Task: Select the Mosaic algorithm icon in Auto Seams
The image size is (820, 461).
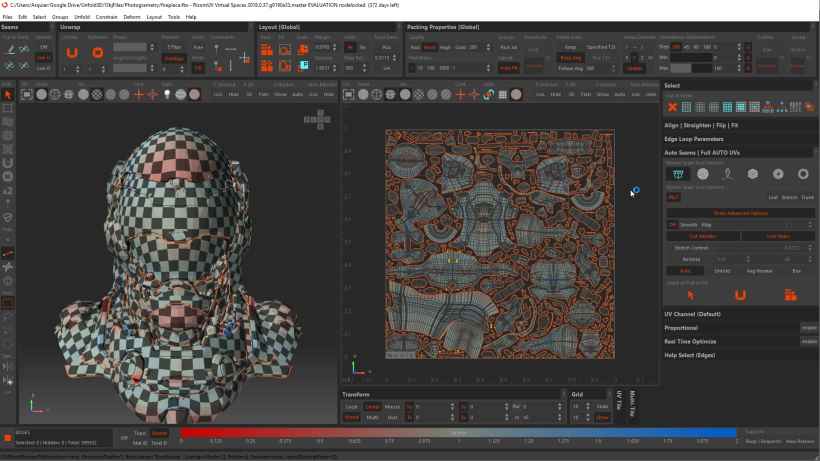Action: (677, 173)
